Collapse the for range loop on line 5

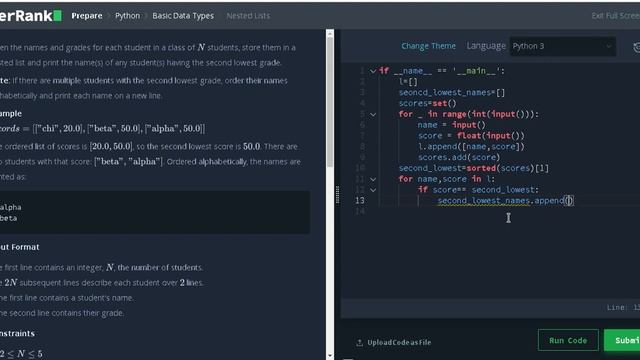pyautogui.click(x=373, y=115)
